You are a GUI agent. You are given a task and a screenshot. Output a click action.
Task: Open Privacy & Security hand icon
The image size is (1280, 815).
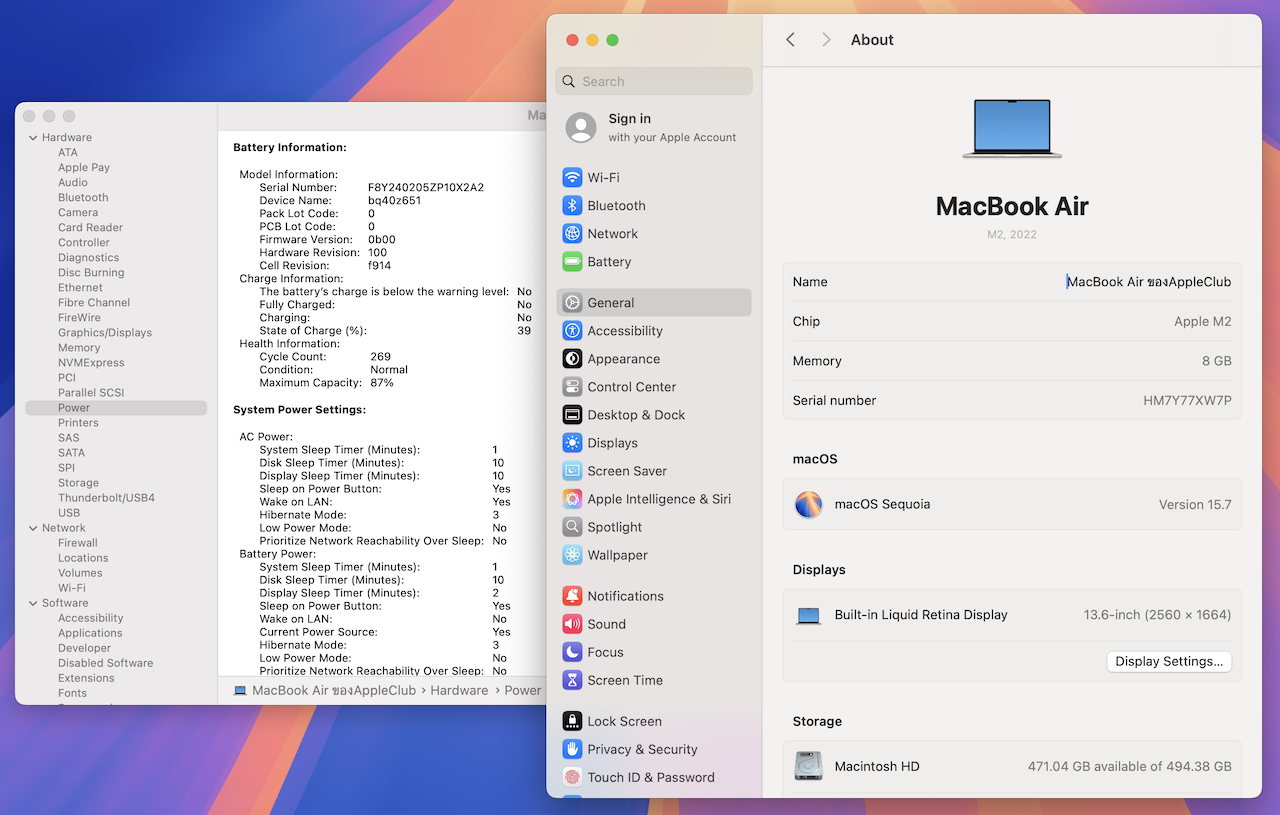572,749
